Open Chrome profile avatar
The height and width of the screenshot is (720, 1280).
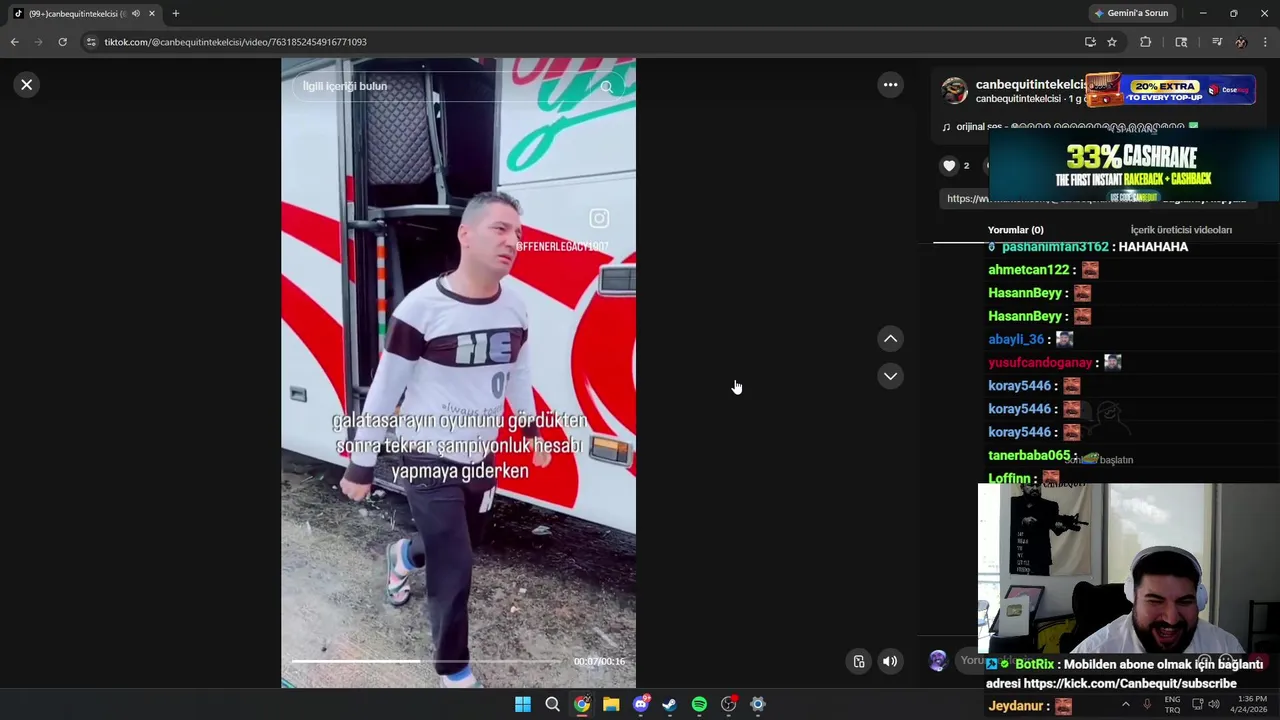(1241, 42)
